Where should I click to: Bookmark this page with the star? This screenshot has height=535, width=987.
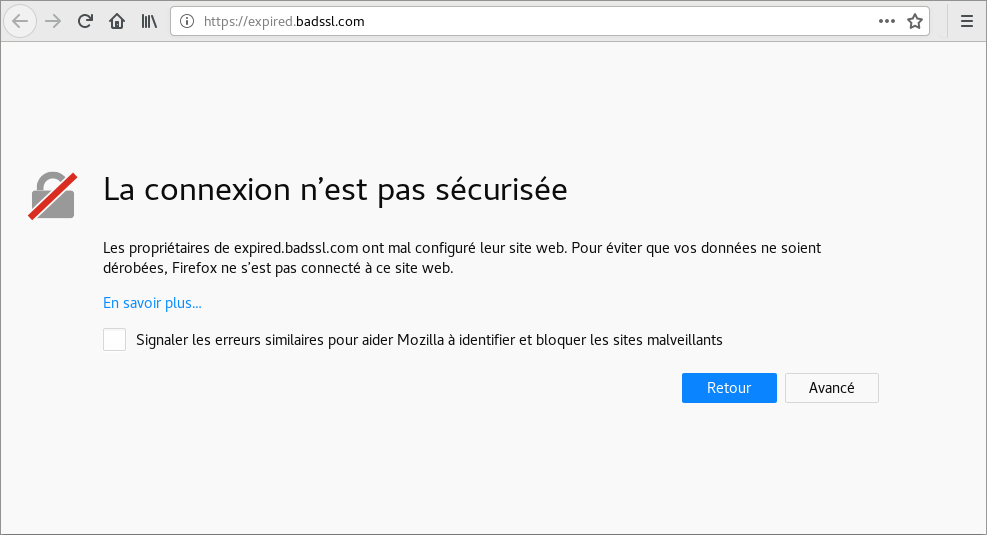[914, 21]
